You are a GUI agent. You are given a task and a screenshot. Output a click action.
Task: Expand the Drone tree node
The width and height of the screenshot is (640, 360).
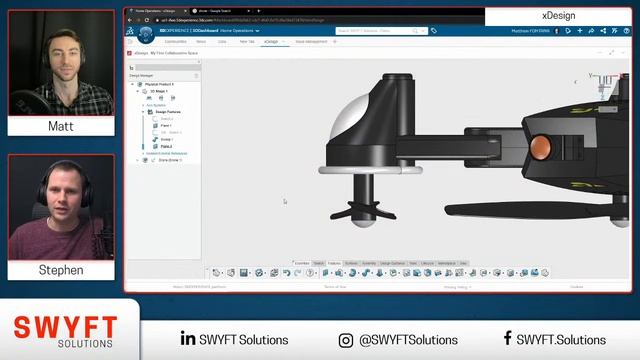138,160
